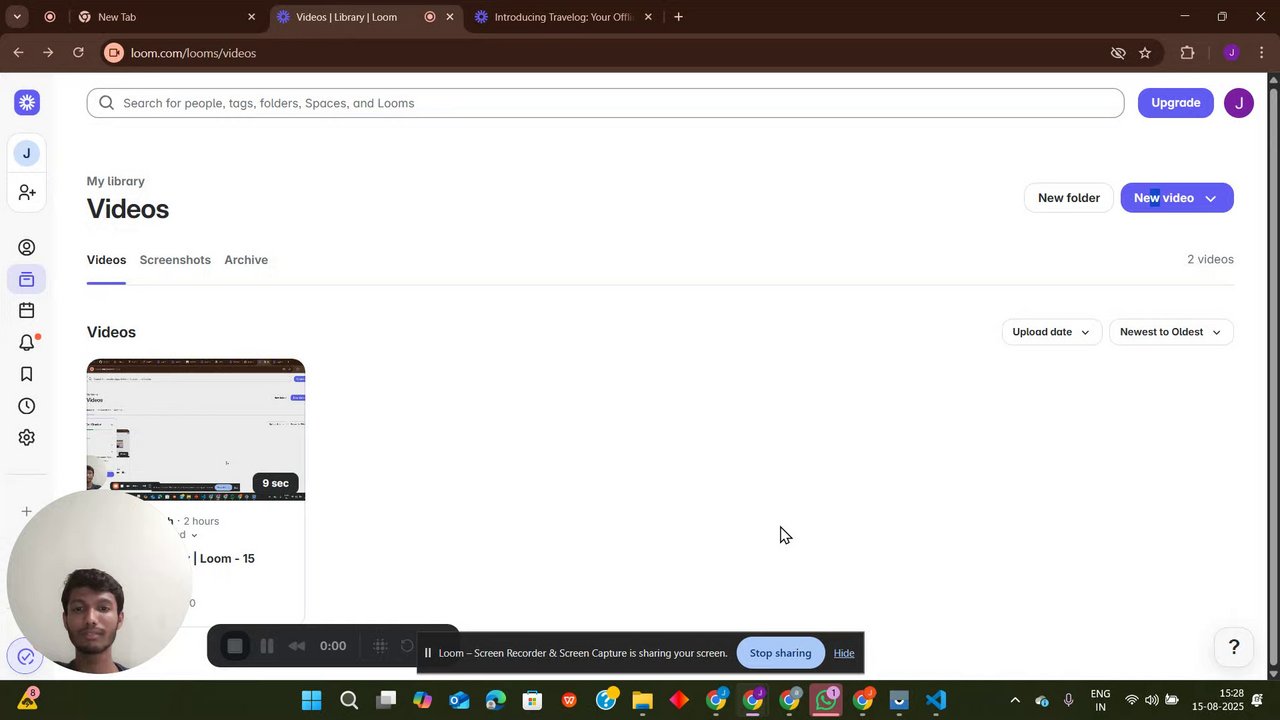This screenshot has width=1280, height=720.
Task: Open the Chrome three-dot menu
Action: point(1261,53)
